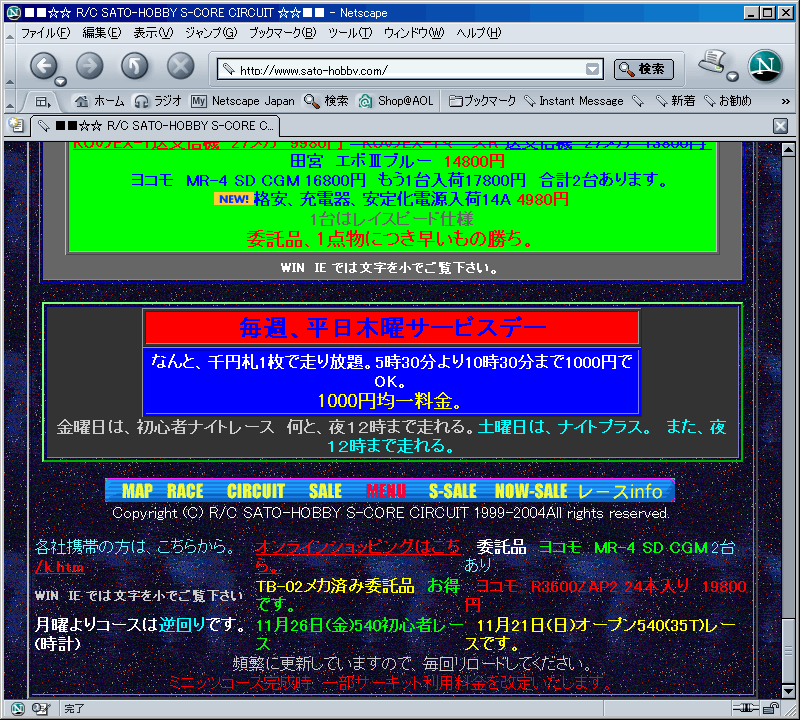Click the 毎週、平日木曜サービスデー red banner
Screen dimensions: 800x720
coord(392,328)
